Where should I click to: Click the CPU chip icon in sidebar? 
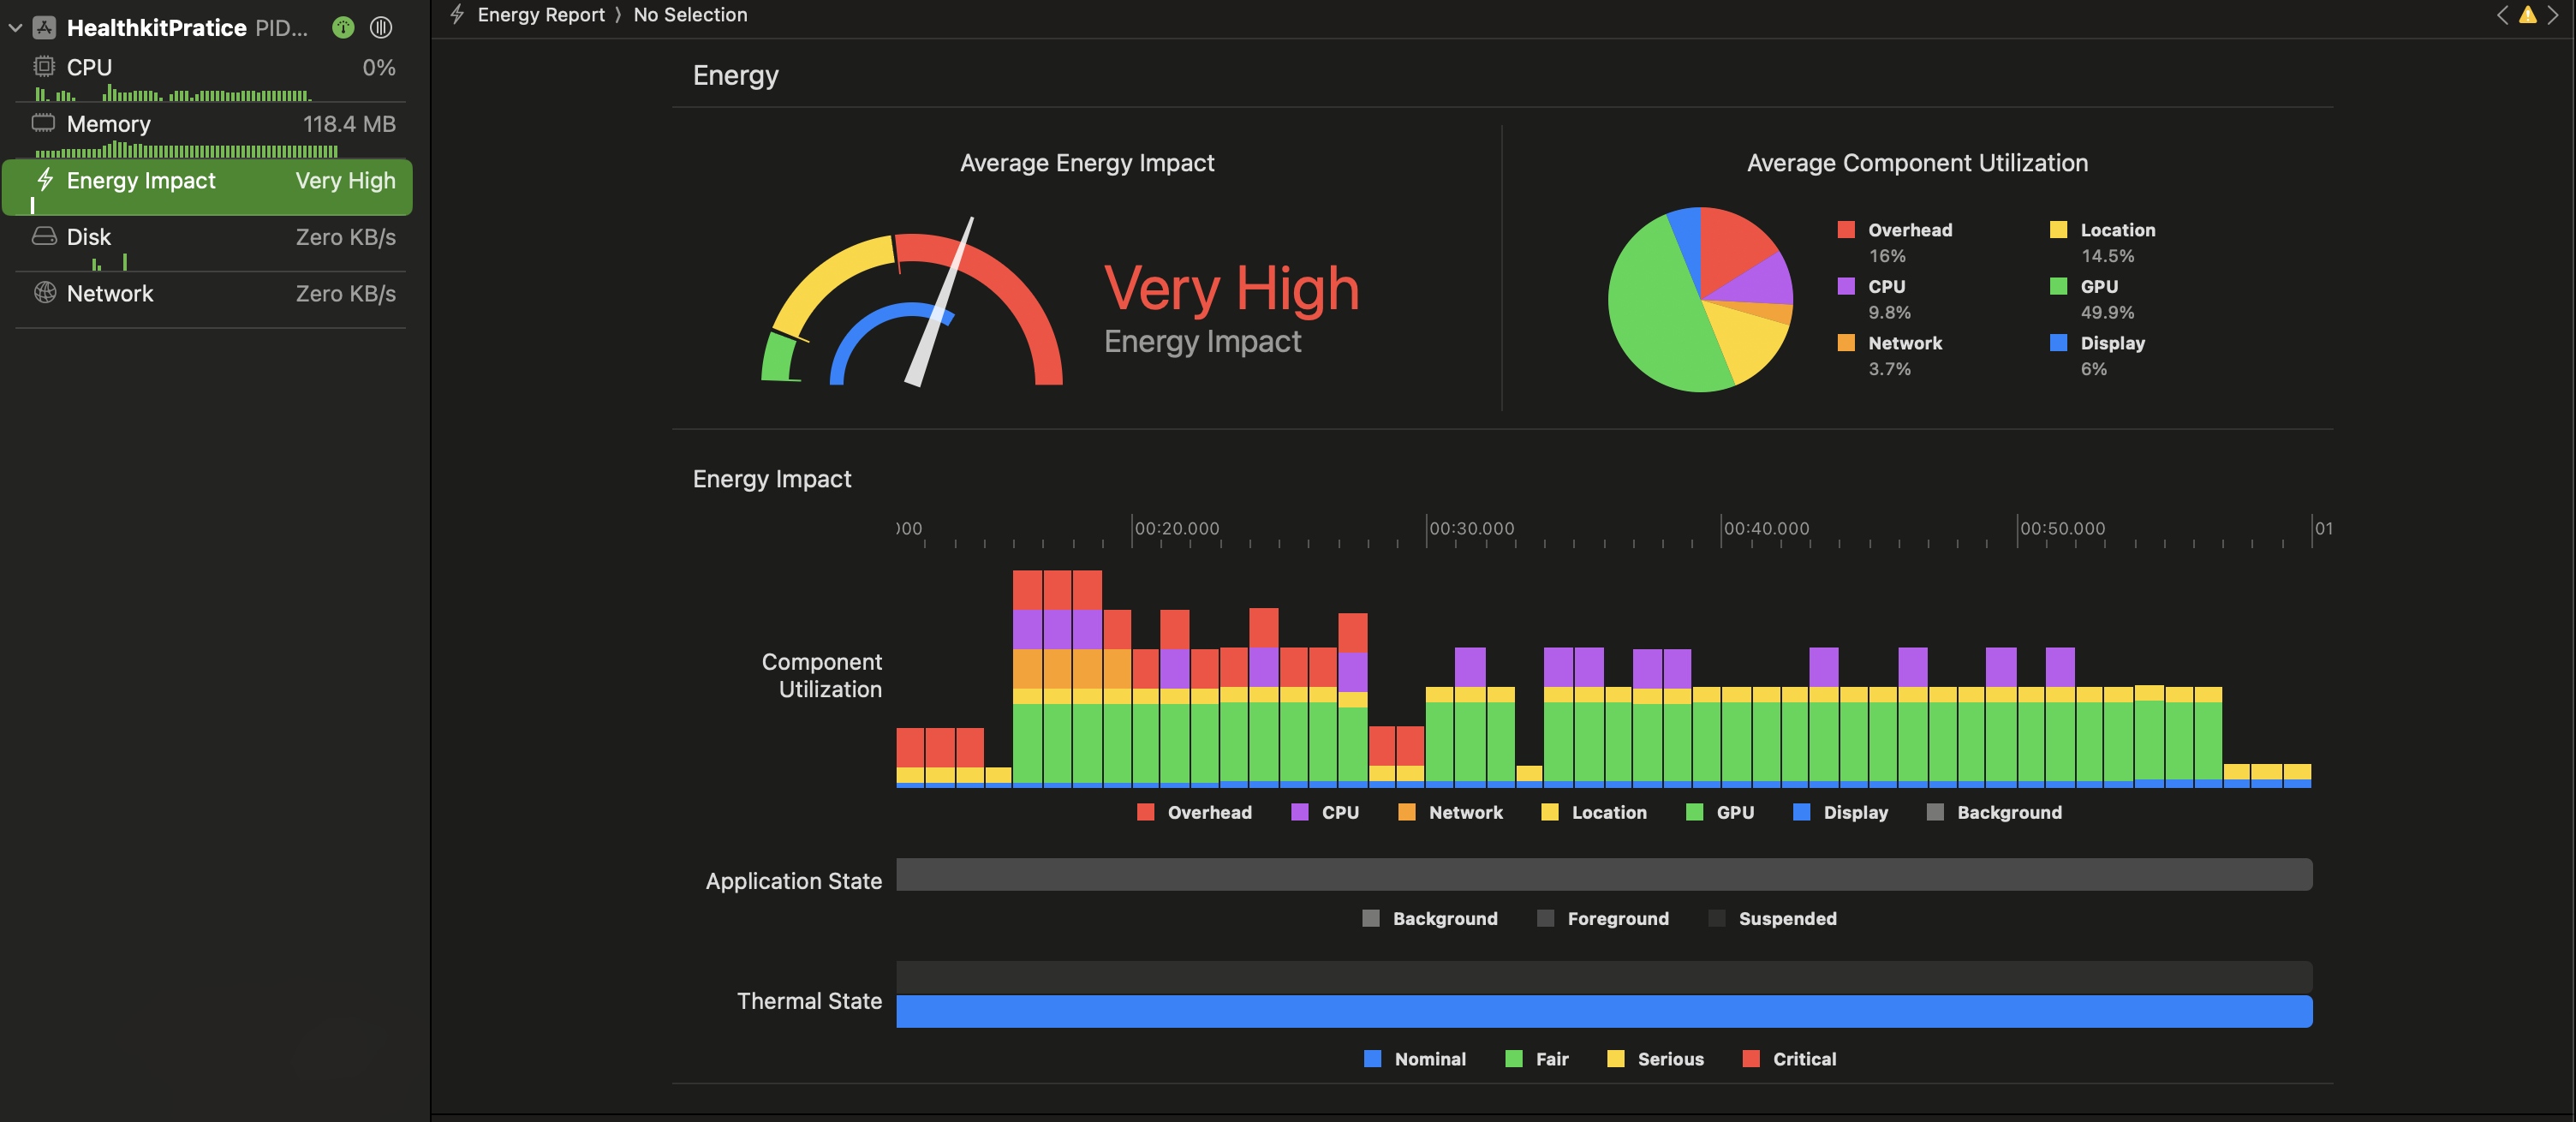44,67
